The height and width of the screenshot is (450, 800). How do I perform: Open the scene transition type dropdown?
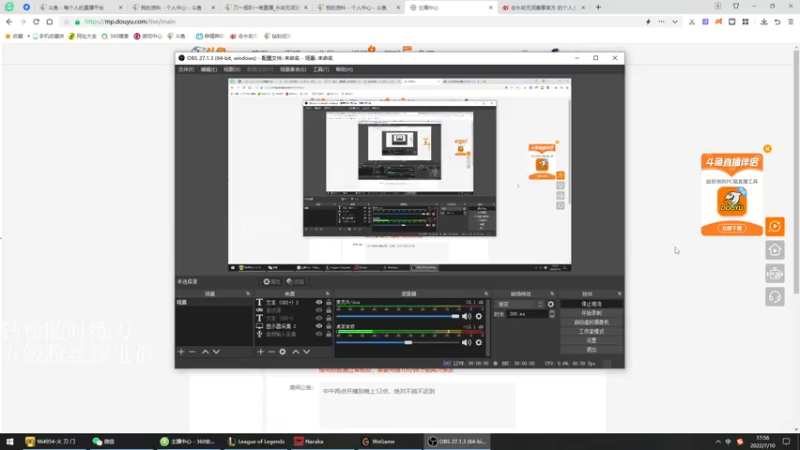tap(519, 304)
